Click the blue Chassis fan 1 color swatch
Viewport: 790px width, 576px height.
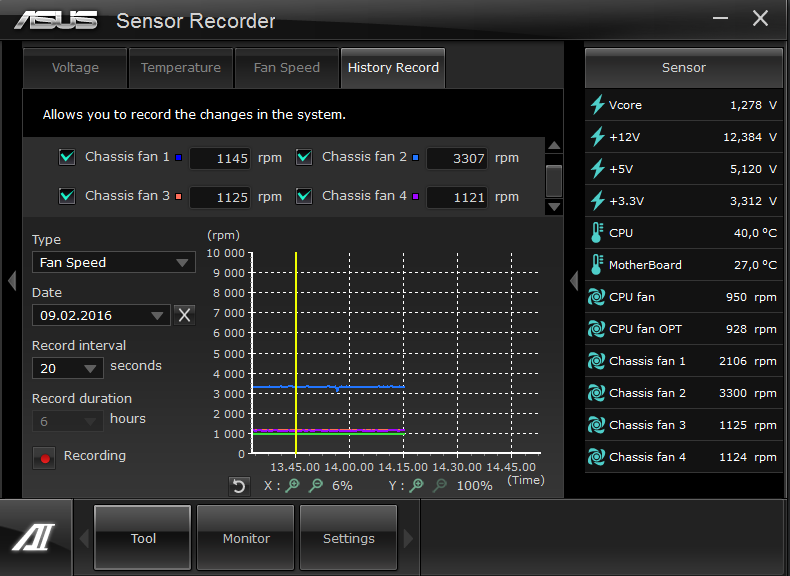pos(178,157)
